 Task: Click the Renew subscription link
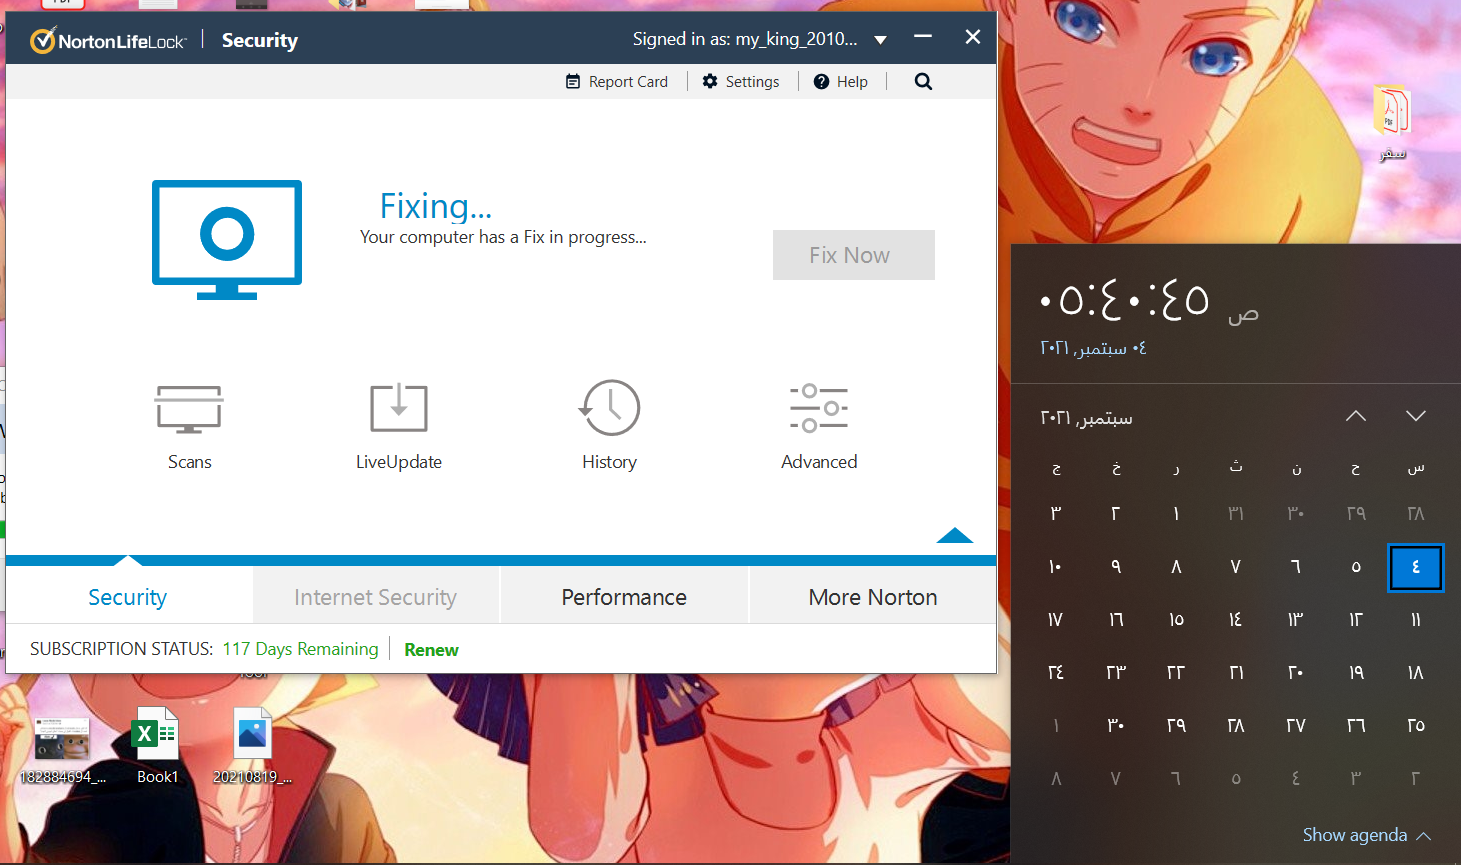coord(431,650)
